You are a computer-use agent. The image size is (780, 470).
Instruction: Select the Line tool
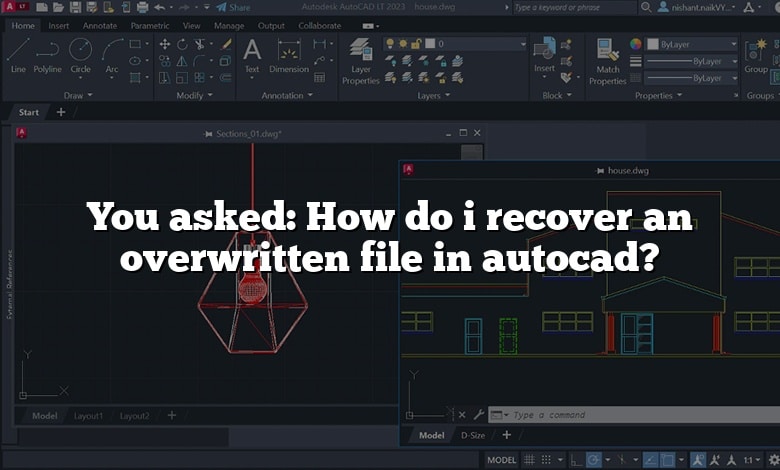point(18,55)
